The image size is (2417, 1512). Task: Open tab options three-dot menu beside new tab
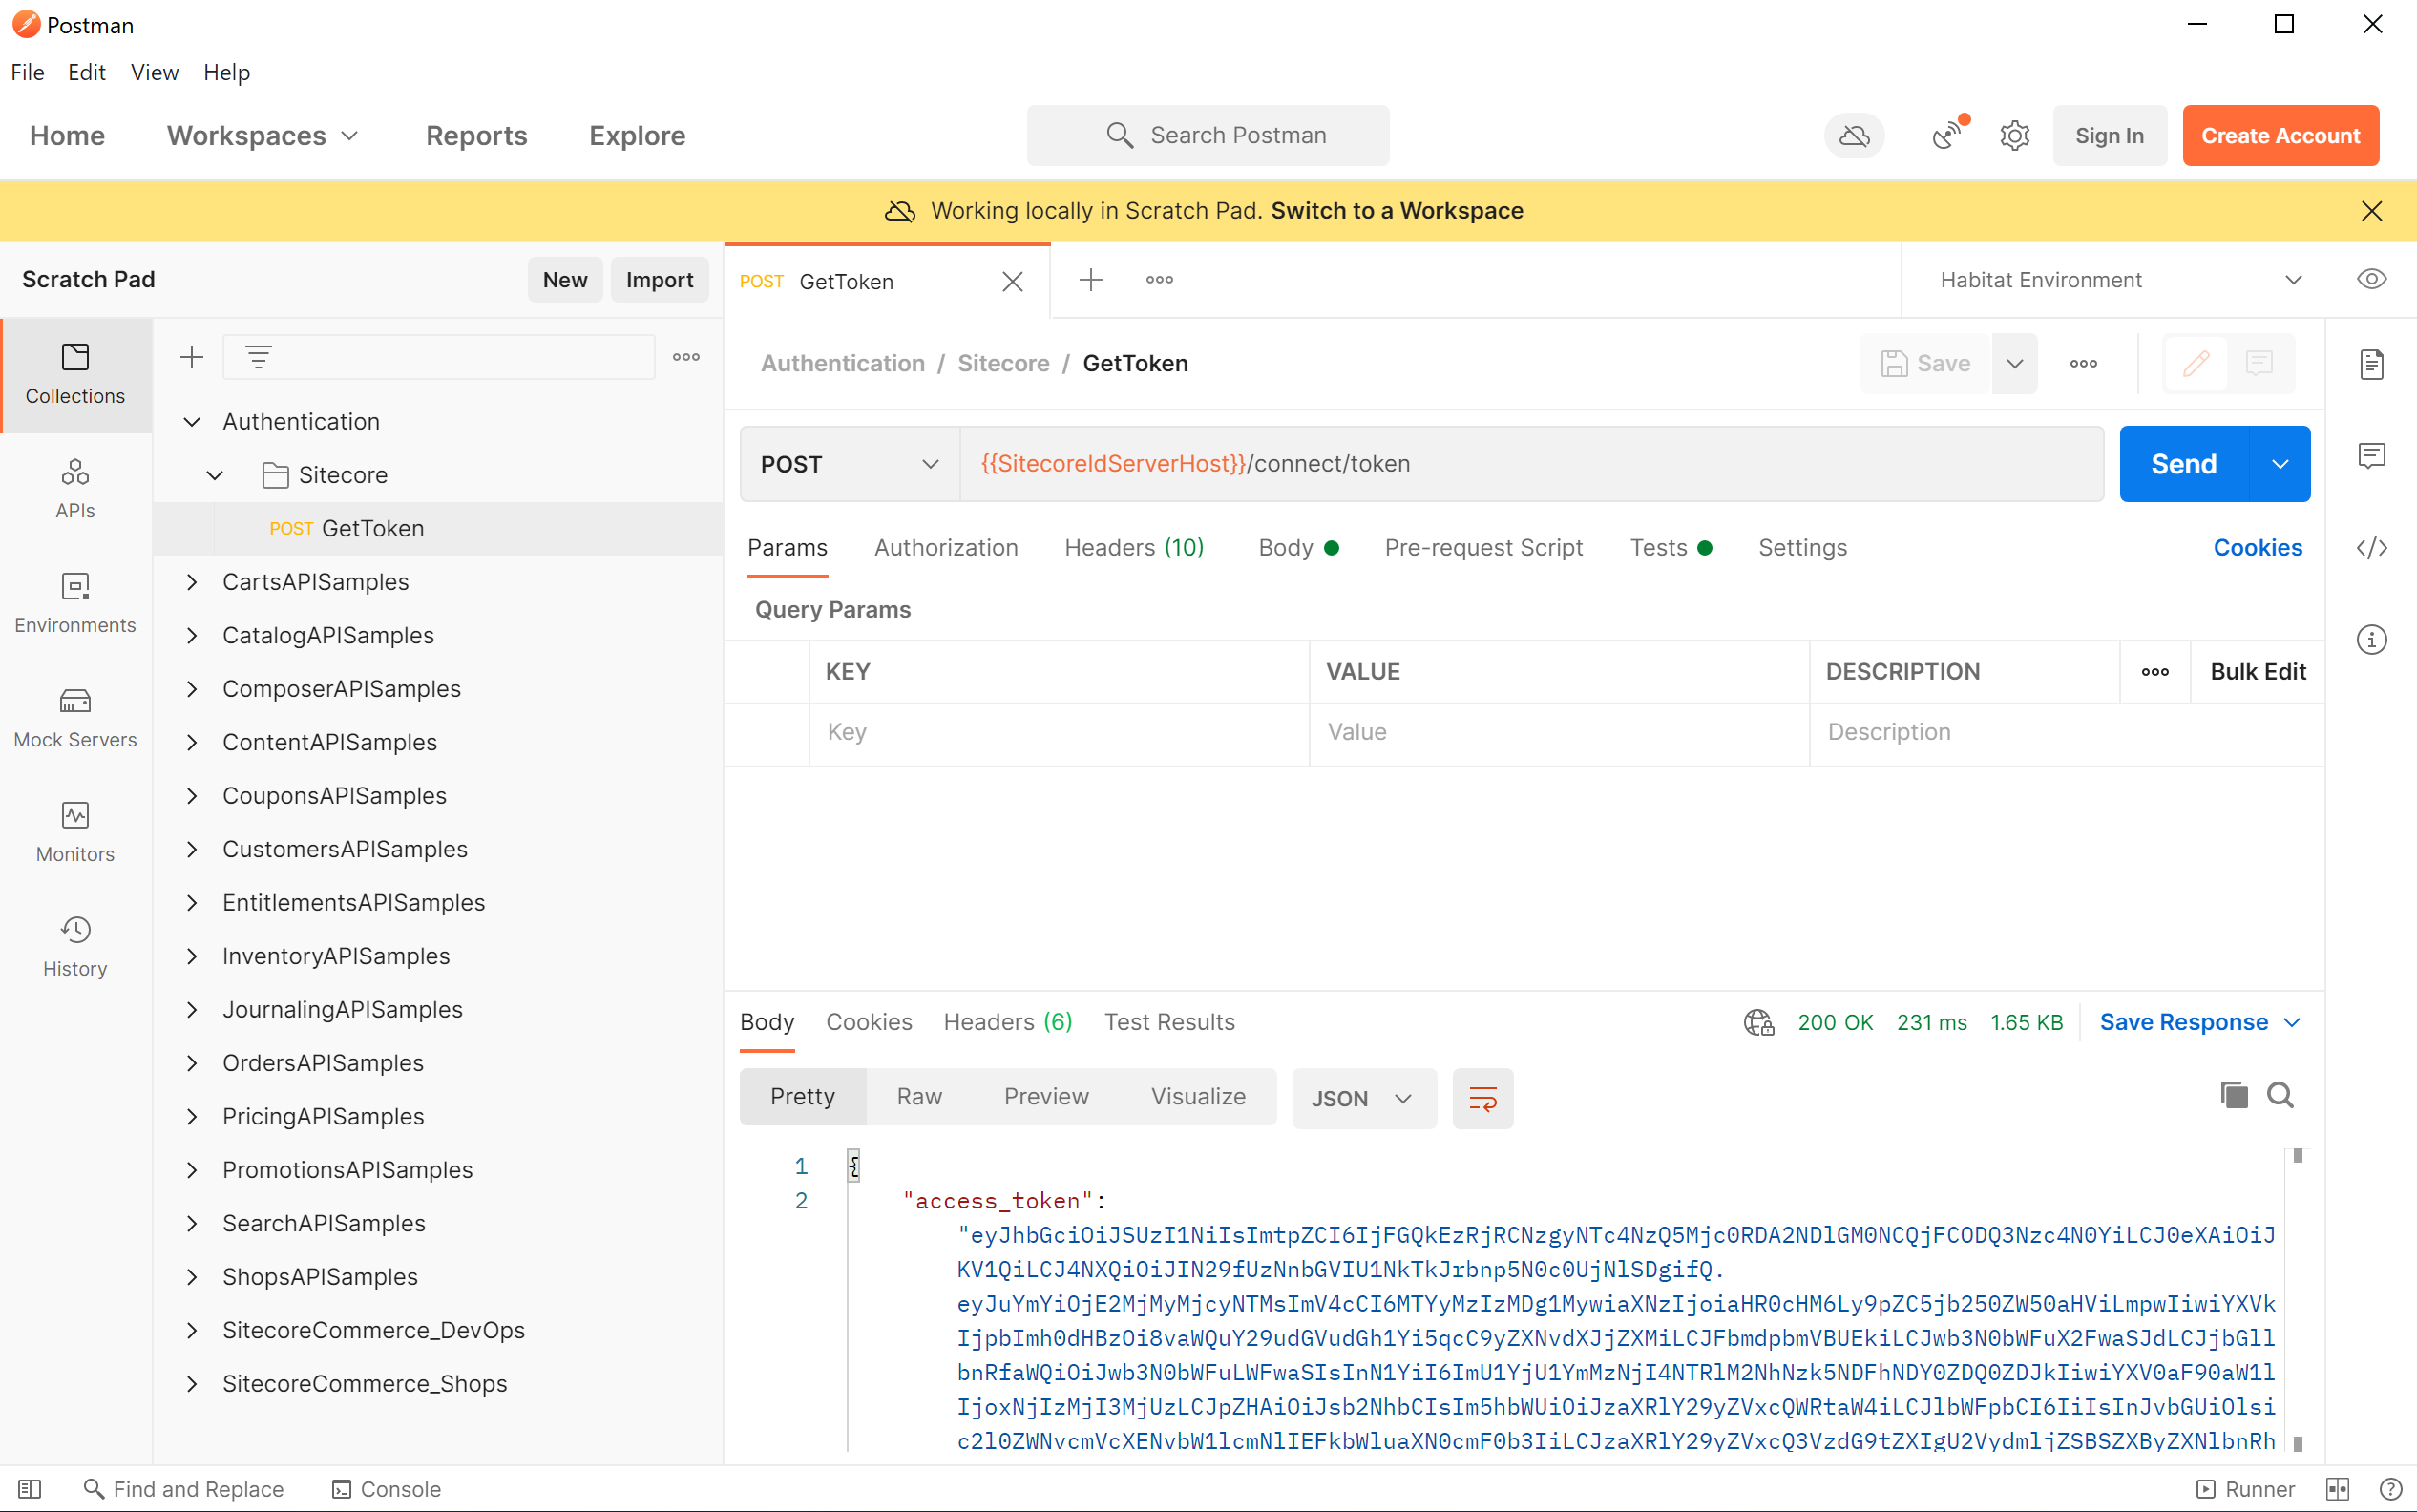point(1159,280)
